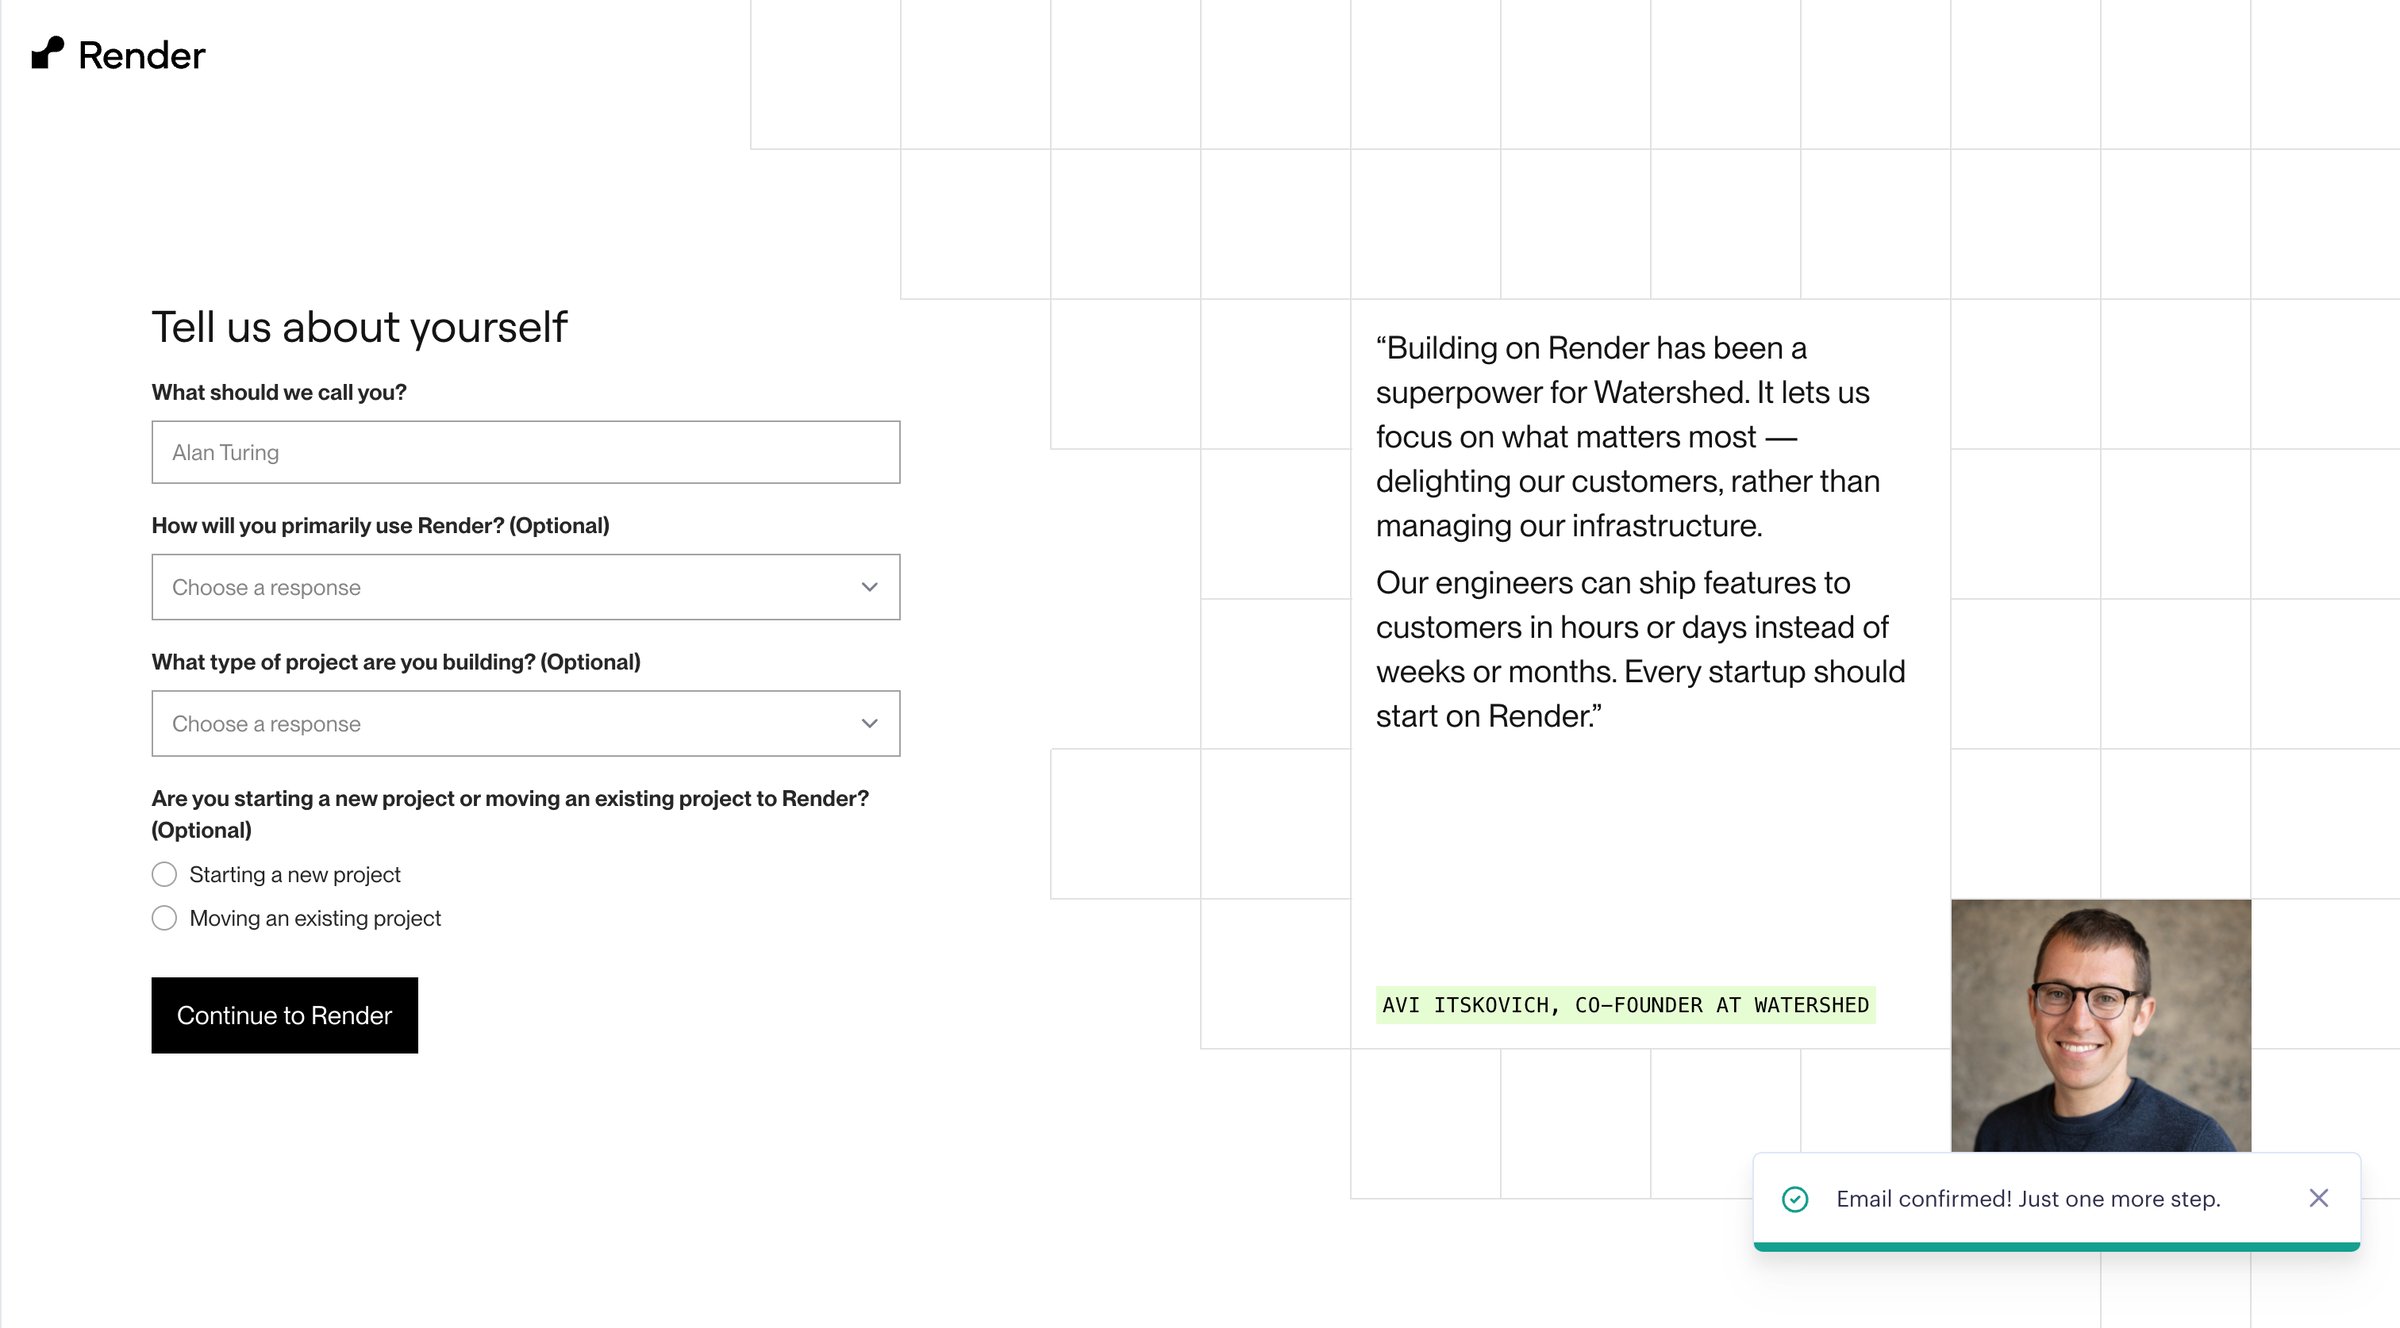This screenshot has width=2400, height=1328.
Task: Click the Continue to Render button
Action: tap(285, 1015)
